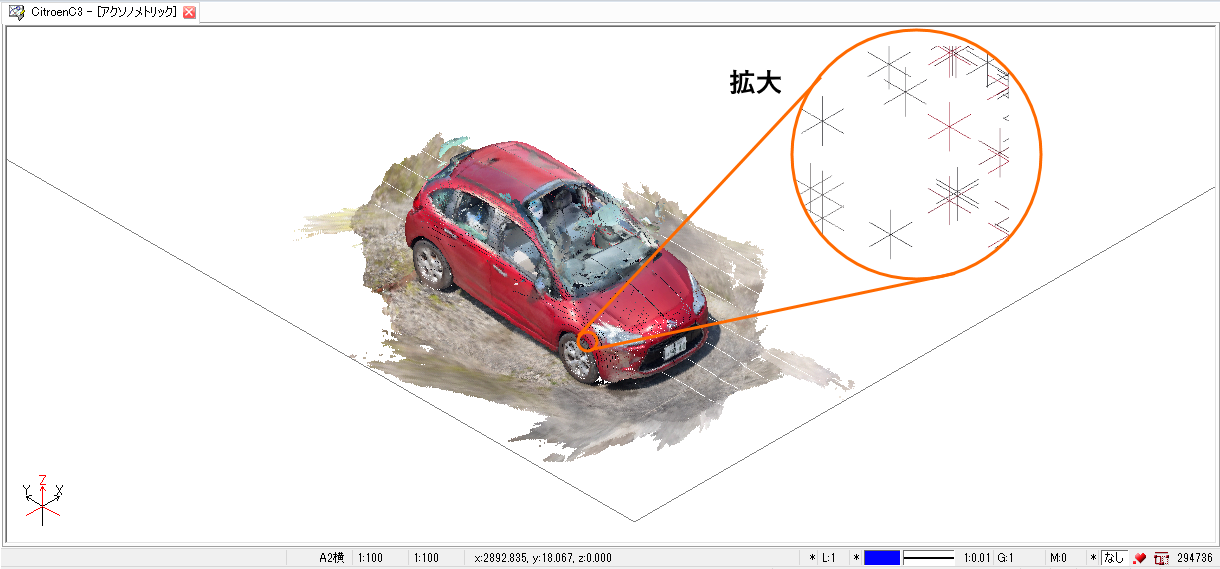1220x569 pixels.
Task: Click the 294736 count in status bar
Action: tap(1194, 558)
